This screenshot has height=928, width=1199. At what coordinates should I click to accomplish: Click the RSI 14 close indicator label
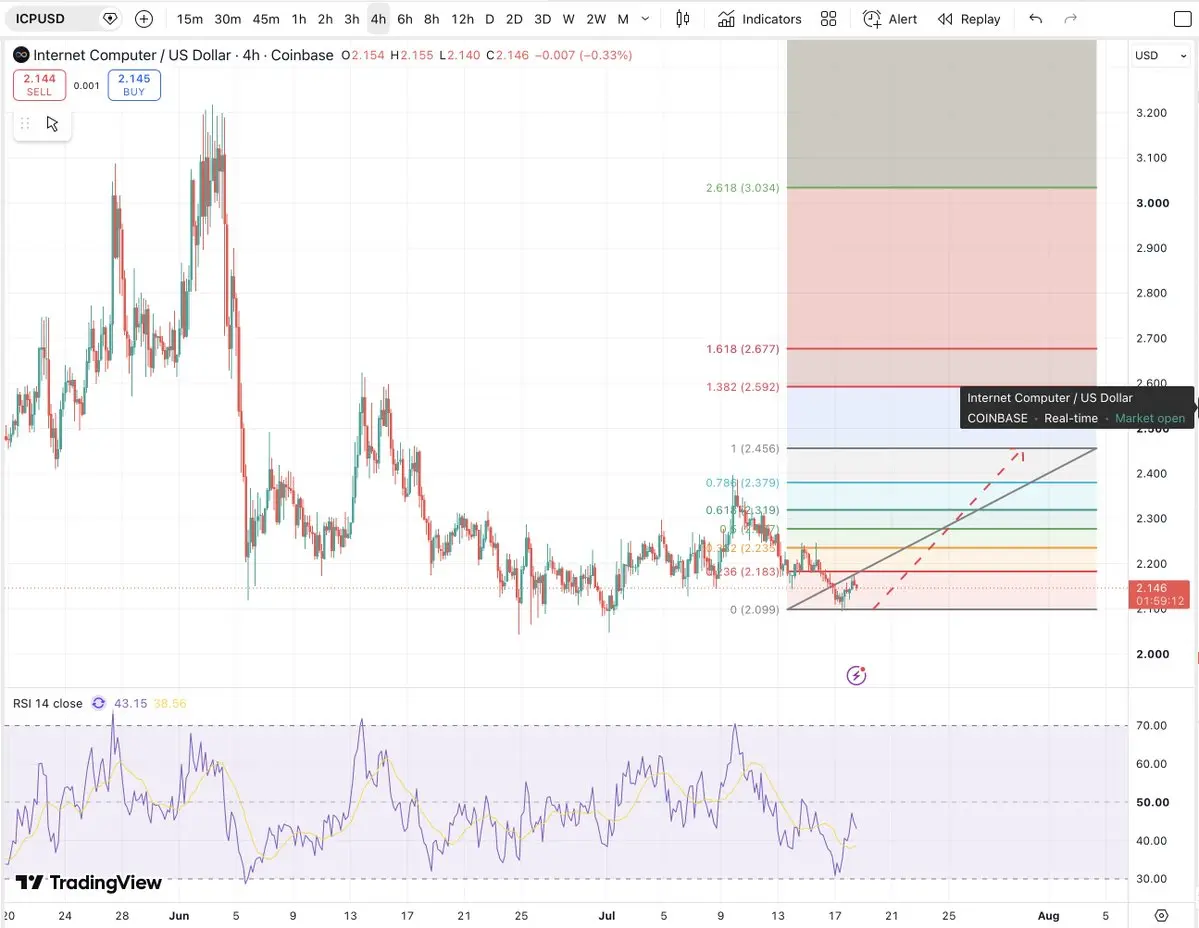(x=47, y=703)
